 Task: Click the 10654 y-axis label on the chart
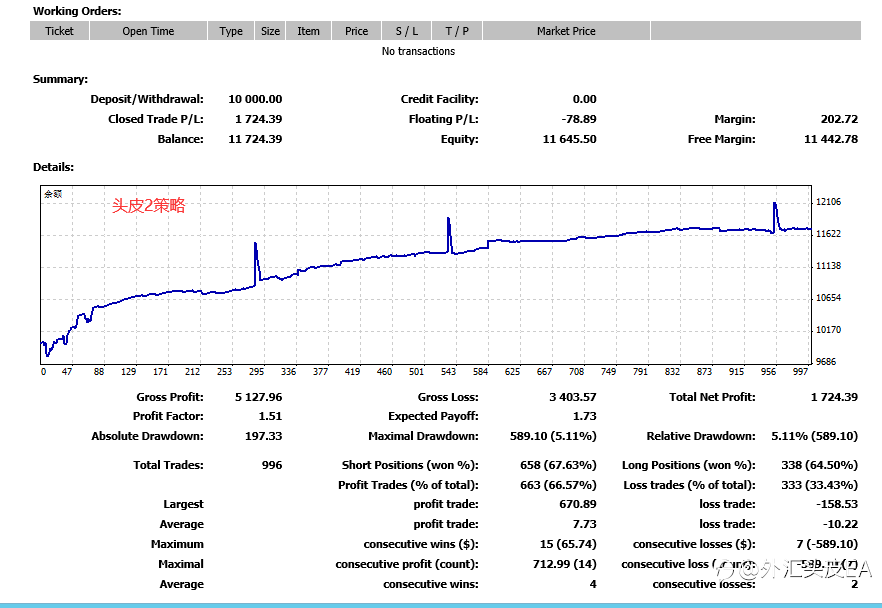click(829, 298)
